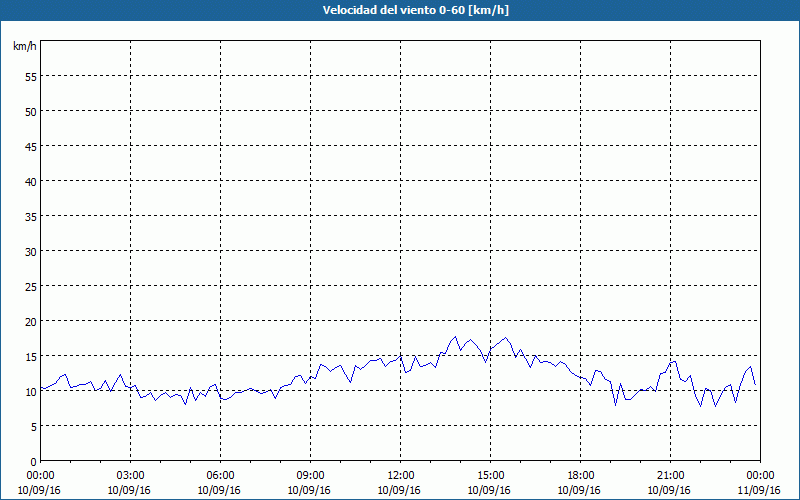Click the y-axis value 15
Screen dimensions: 800x500
point(31,357)
